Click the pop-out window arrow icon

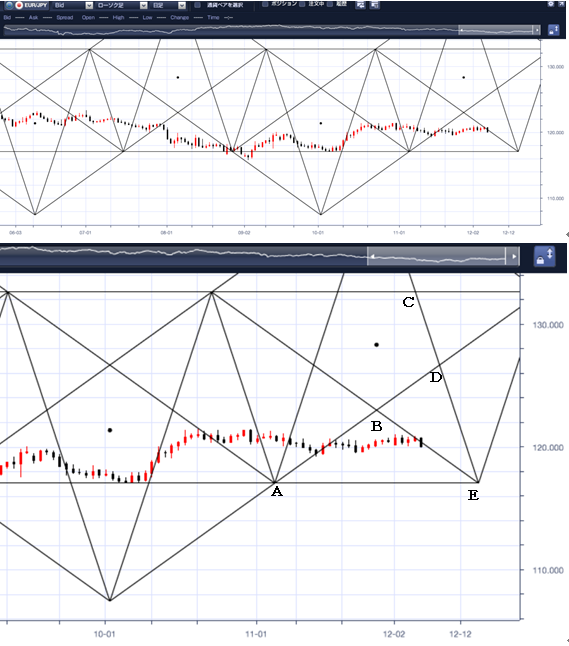pyautogui.click(x=561, y=3)
